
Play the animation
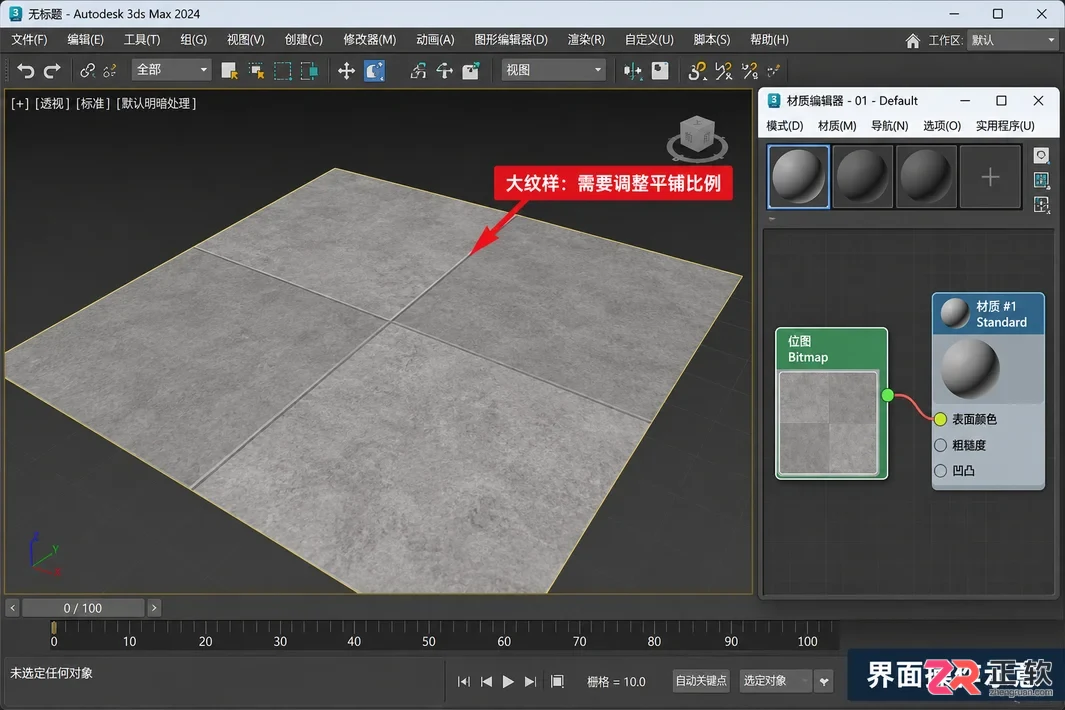click(x=507, y=681)
